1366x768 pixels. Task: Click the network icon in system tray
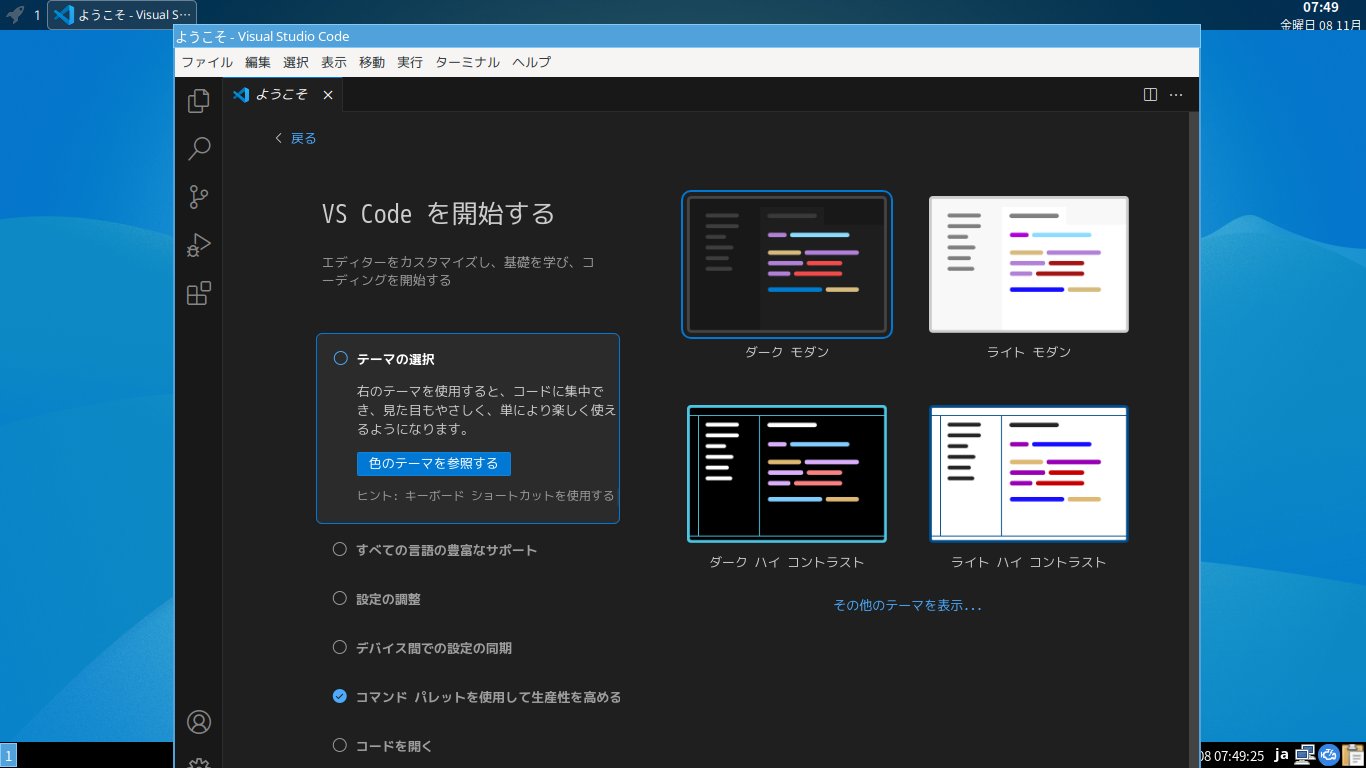[1305, 755]
